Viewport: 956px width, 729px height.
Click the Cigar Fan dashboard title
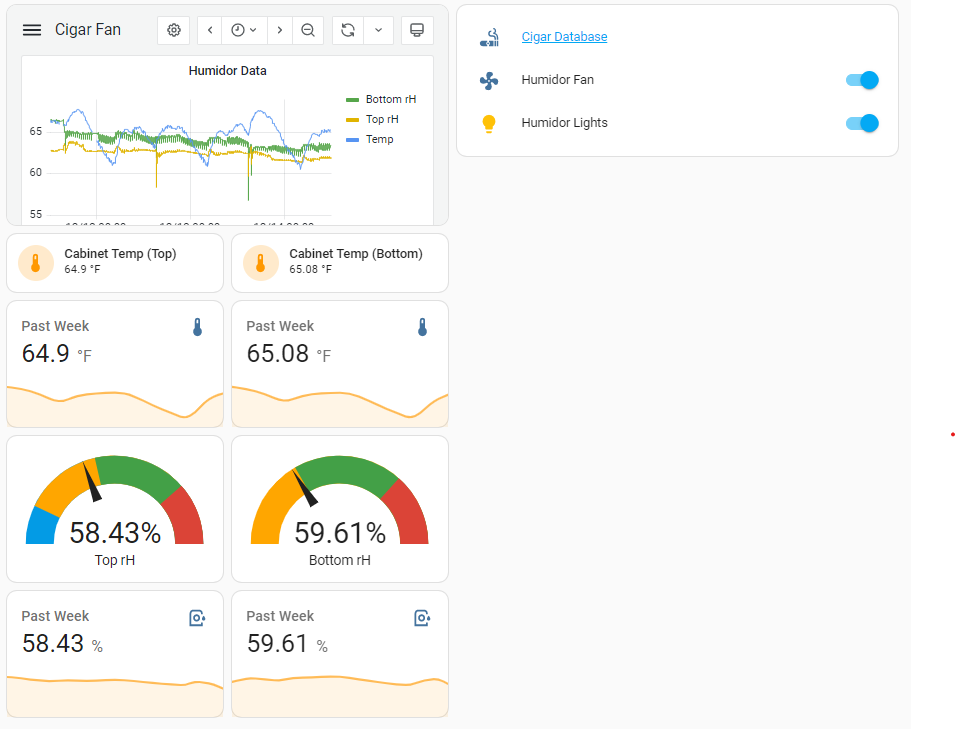[x=88, y=30]
